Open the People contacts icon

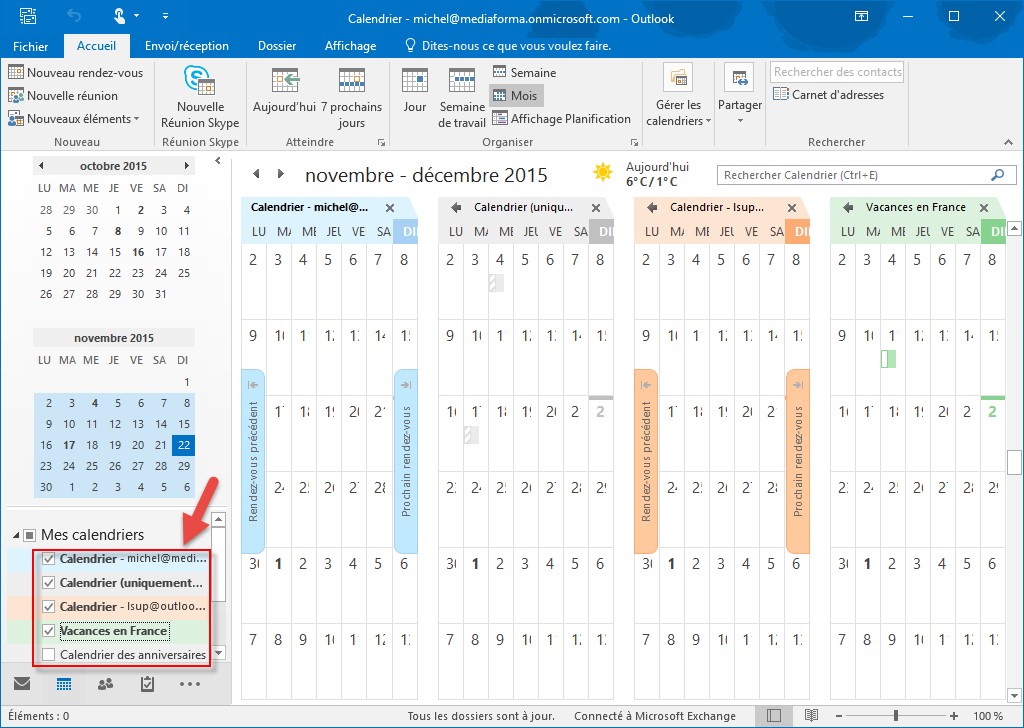coord(105,685)
